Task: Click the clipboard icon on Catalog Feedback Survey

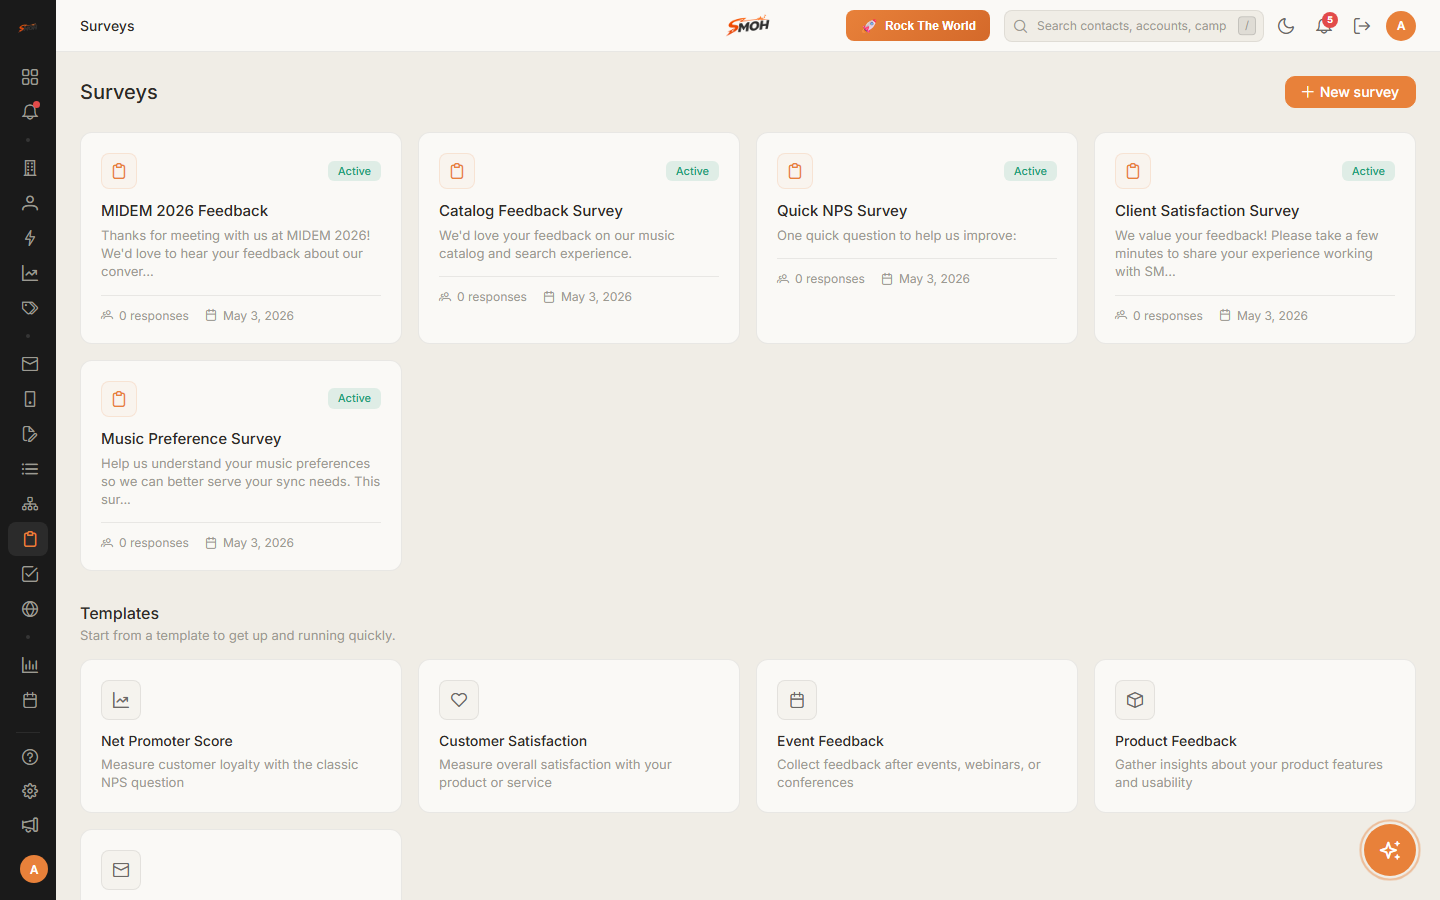Action: pyautogui.click(x=457, y=171)
